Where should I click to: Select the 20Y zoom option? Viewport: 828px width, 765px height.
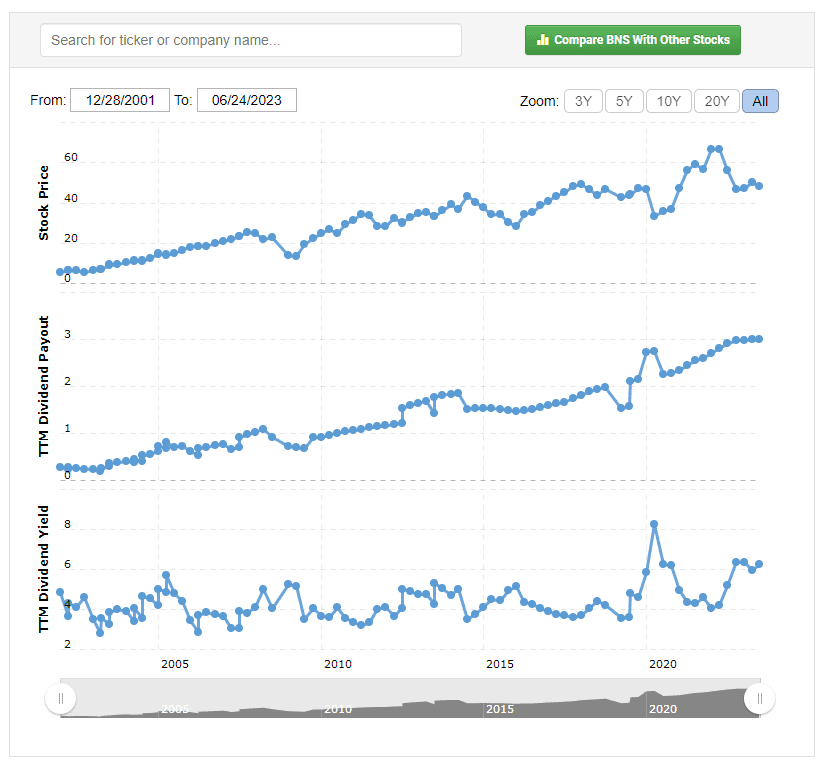(716, 101)
